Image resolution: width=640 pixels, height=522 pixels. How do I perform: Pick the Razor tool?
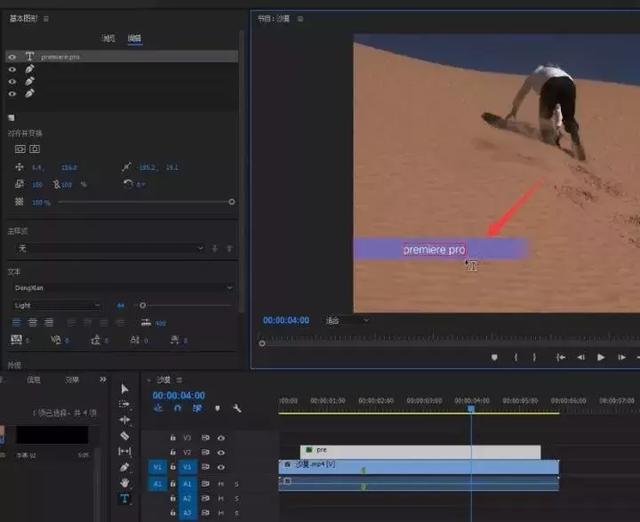[124, 436]
